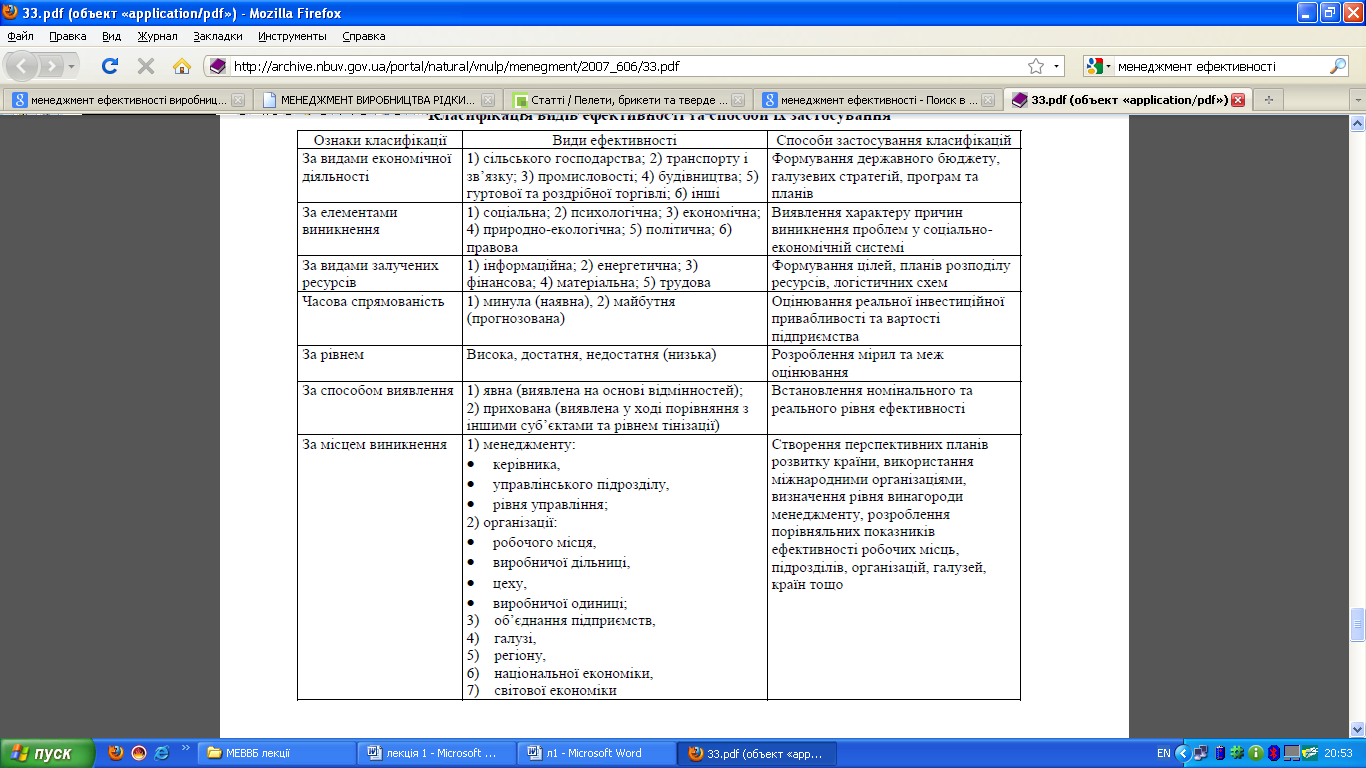
Task: Open the Справка menu
Action: tap(363, 36)
